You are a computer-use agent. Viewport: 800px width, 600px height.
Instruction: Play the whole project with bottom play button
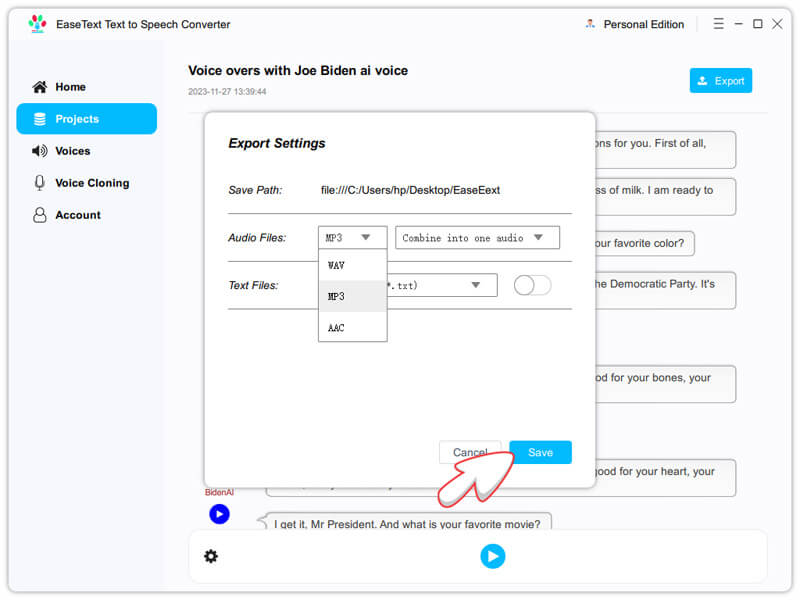pos(492,556)
